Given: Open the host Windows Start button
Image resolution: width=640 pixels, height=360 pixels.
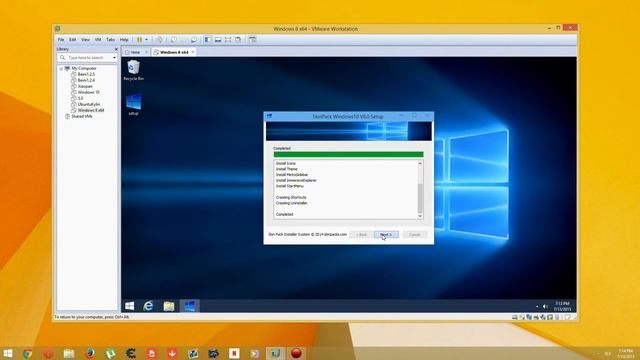Looking at the screenshot, I should coord(7,353).
